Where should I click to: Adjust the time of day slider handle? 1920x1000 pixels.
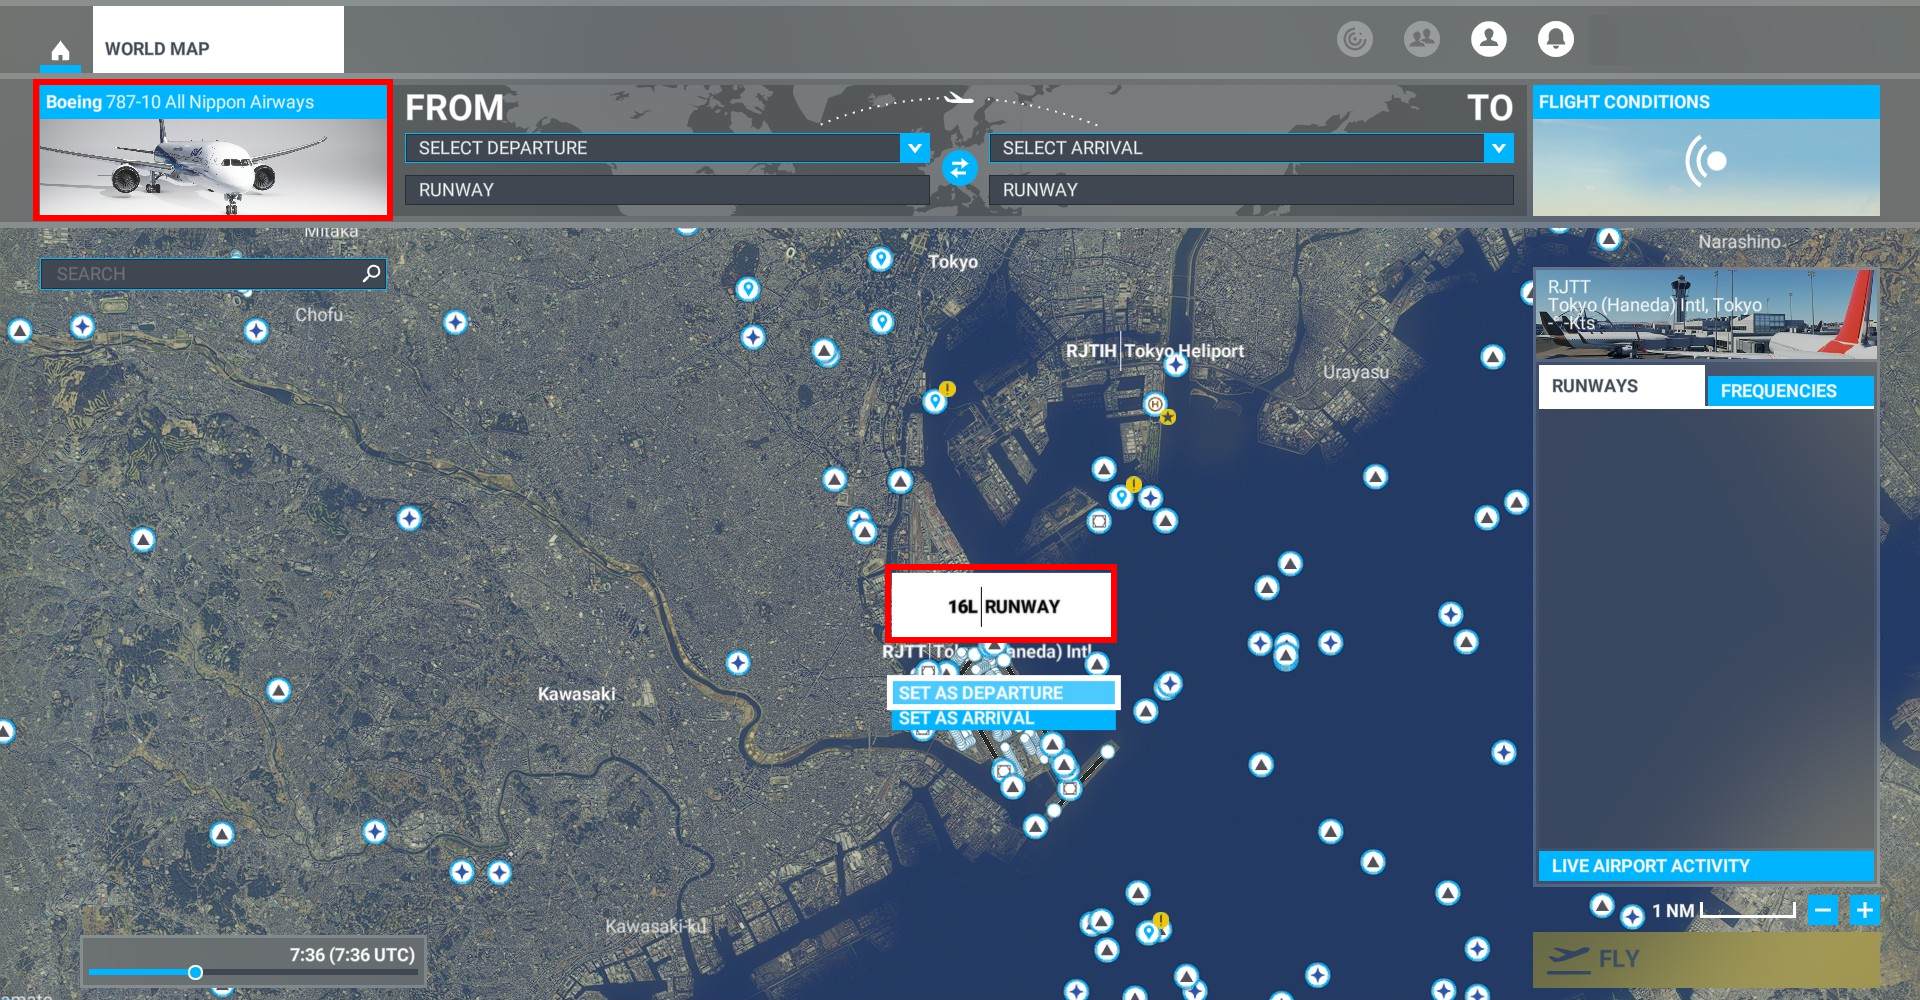click(x=195, y=972)
